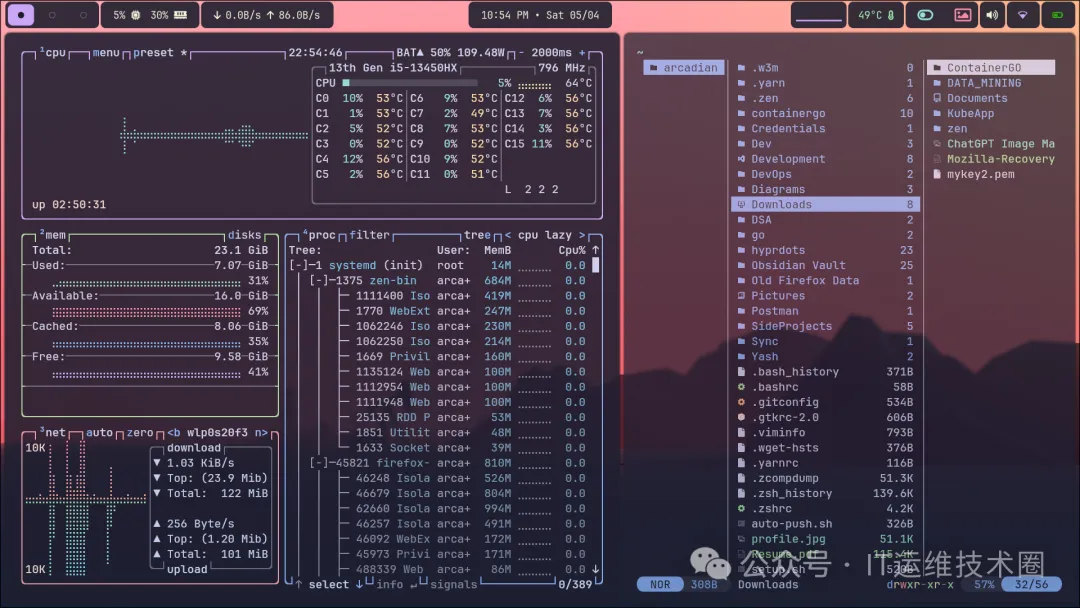Click the battery status icon in top bar

point(1054,15)
